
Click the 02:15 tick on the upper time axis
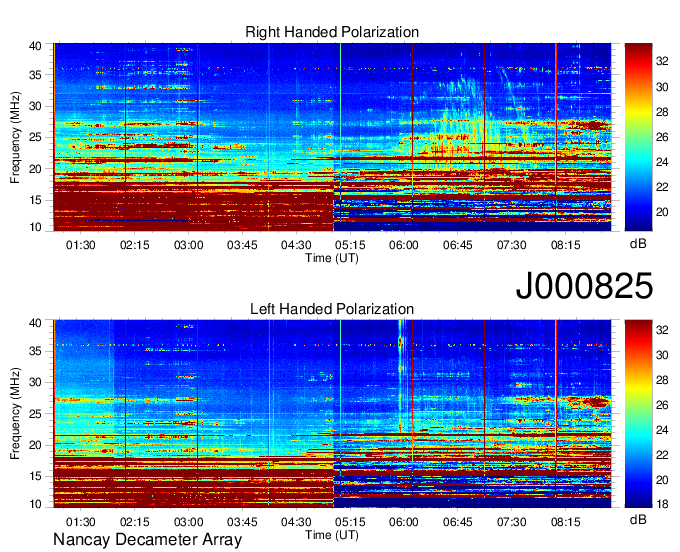(x=134, y=245)
